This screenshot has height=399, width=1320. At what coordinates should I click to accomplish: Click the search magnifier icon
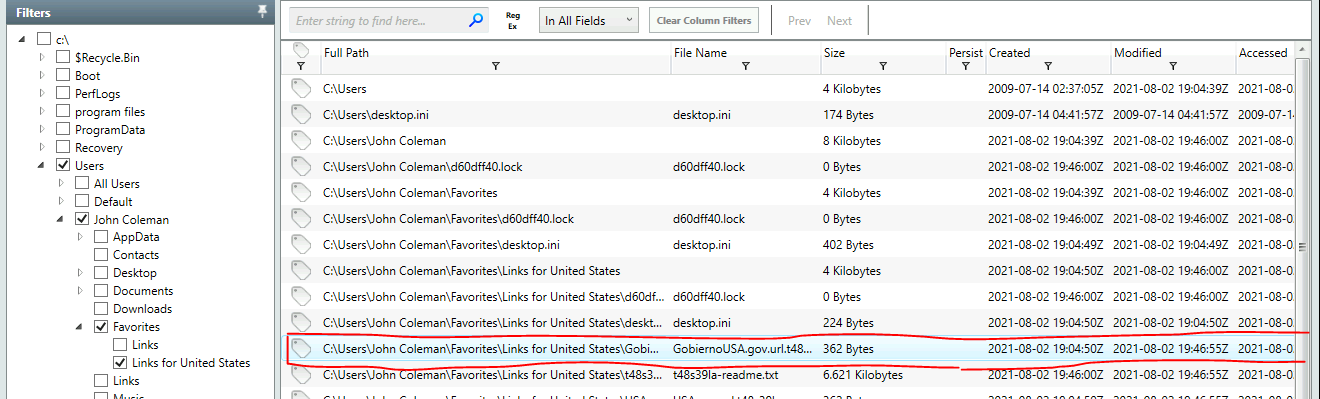[x=477, y=19]
